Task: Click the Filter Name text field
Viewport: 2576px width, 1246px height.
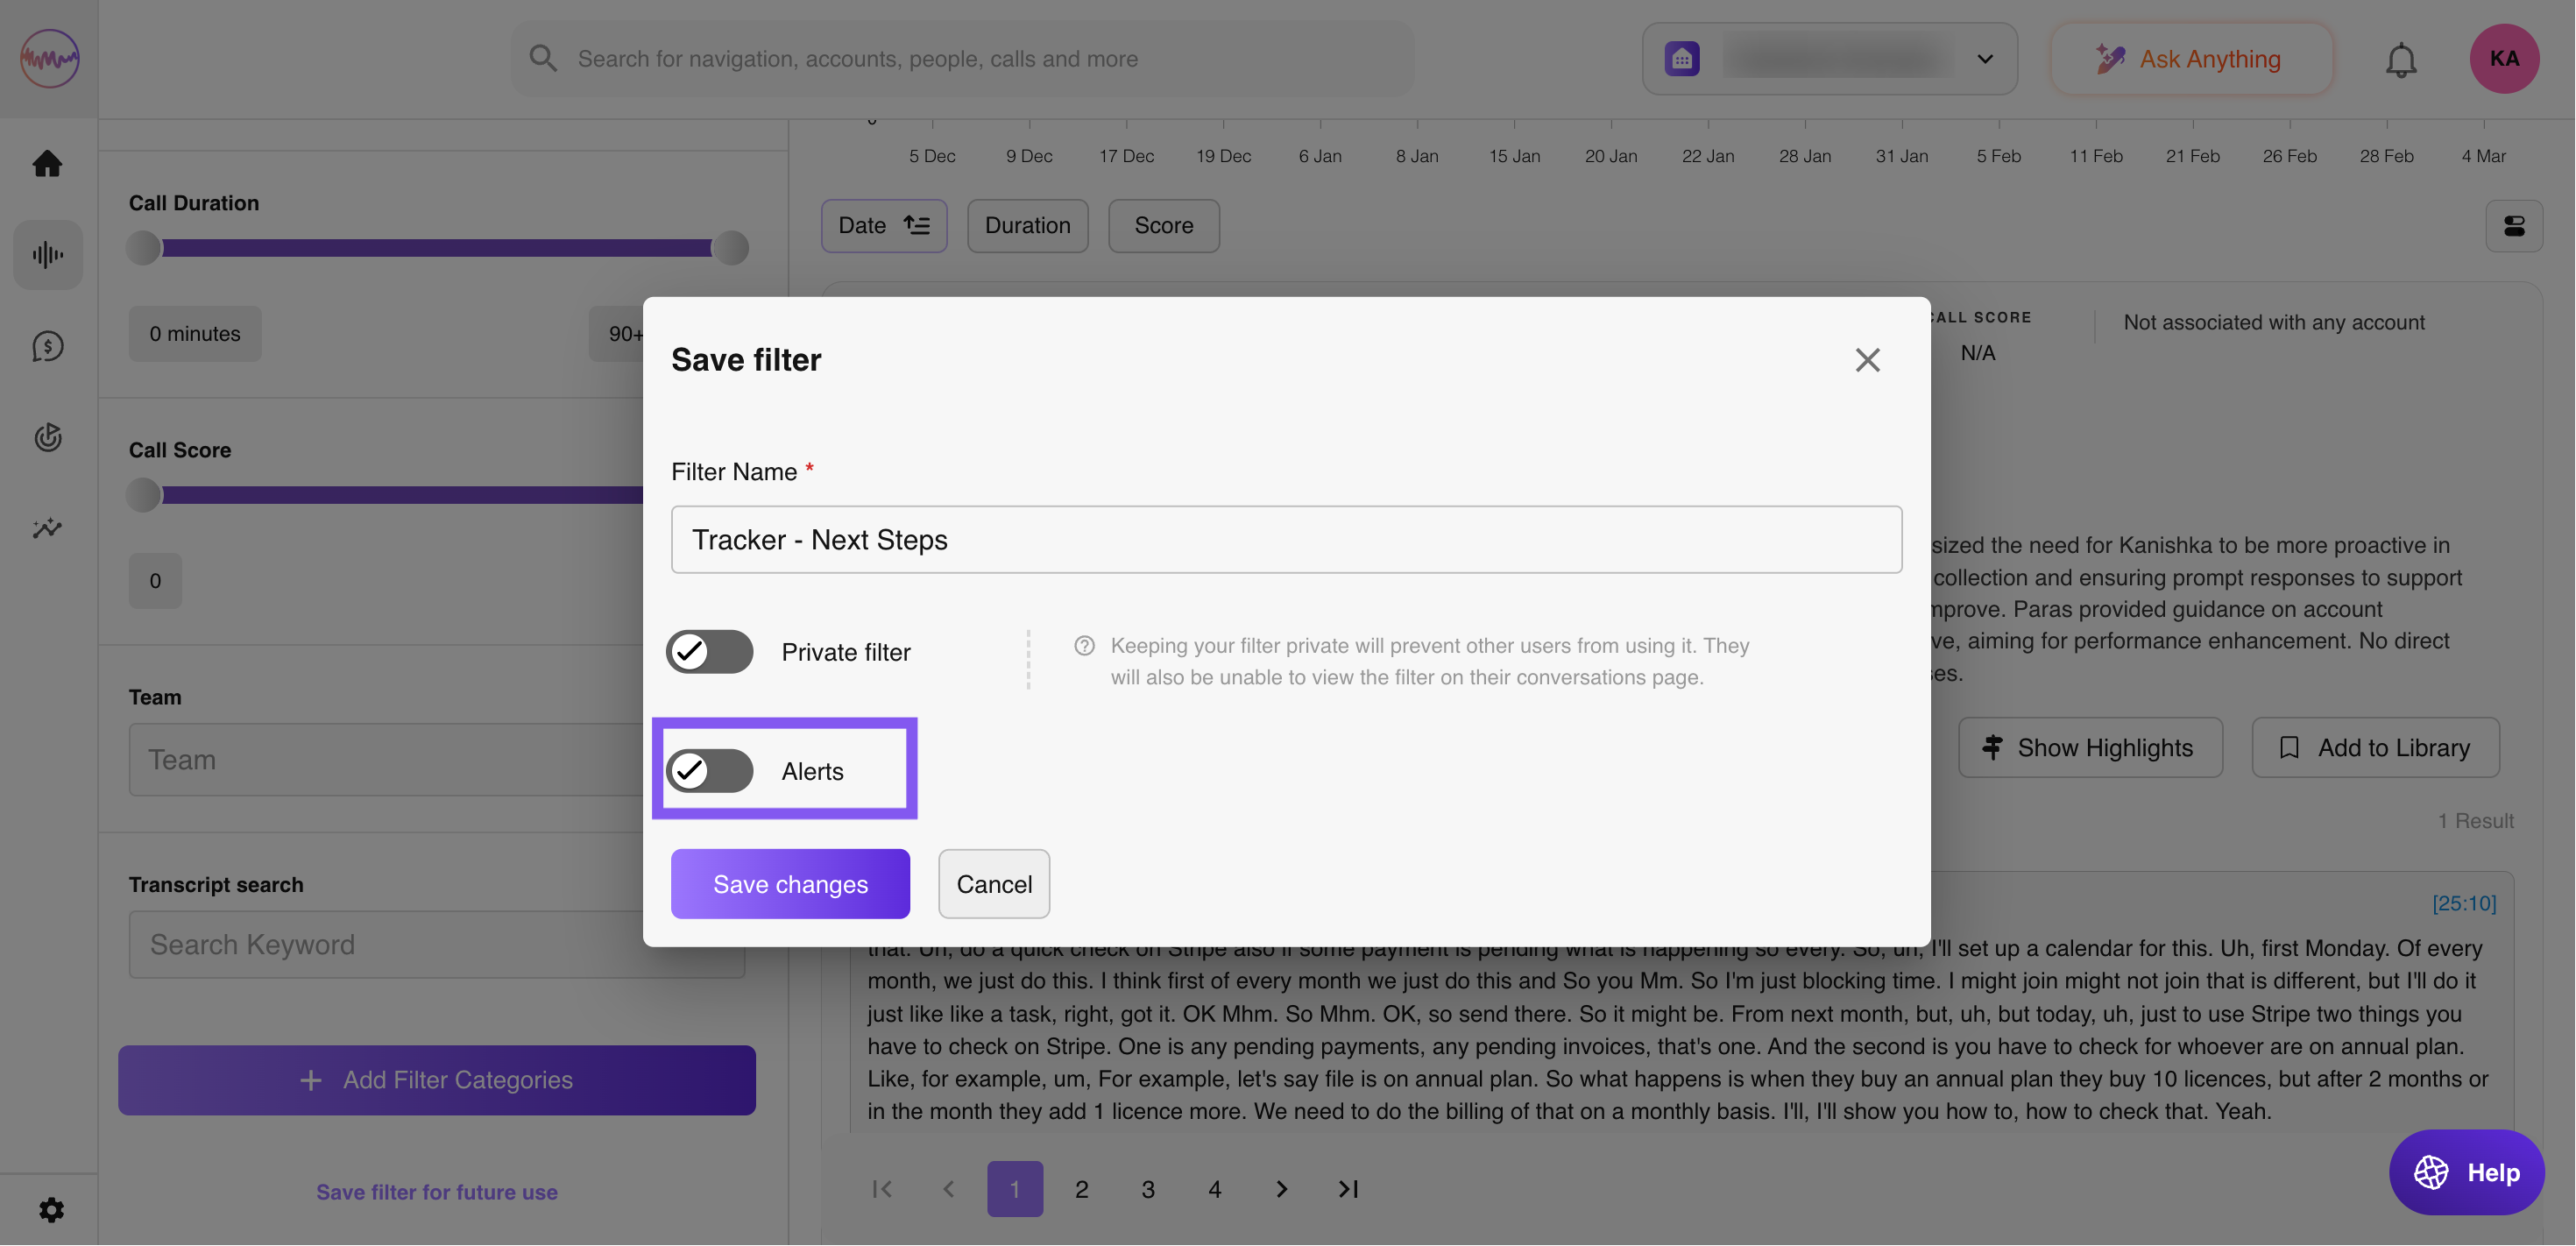Action: click(1285, 540)
